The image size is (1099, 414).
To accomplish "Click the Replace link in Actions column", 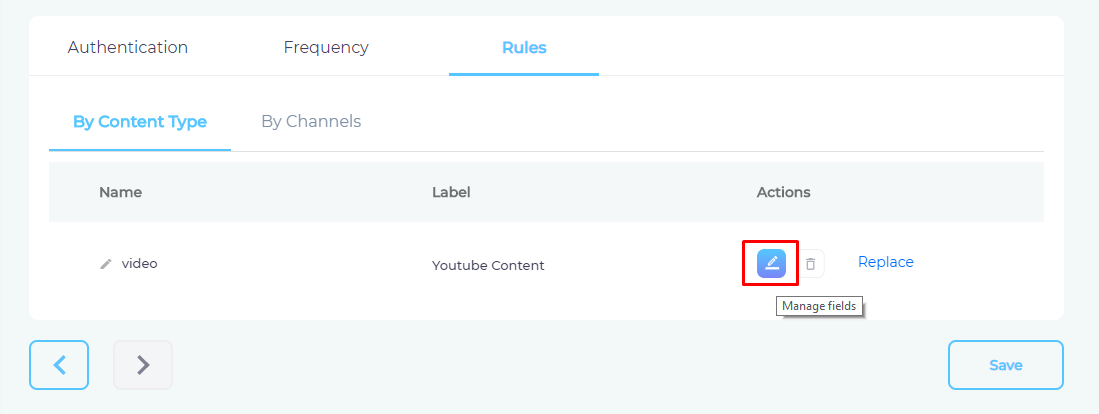I will coord(885,262).
